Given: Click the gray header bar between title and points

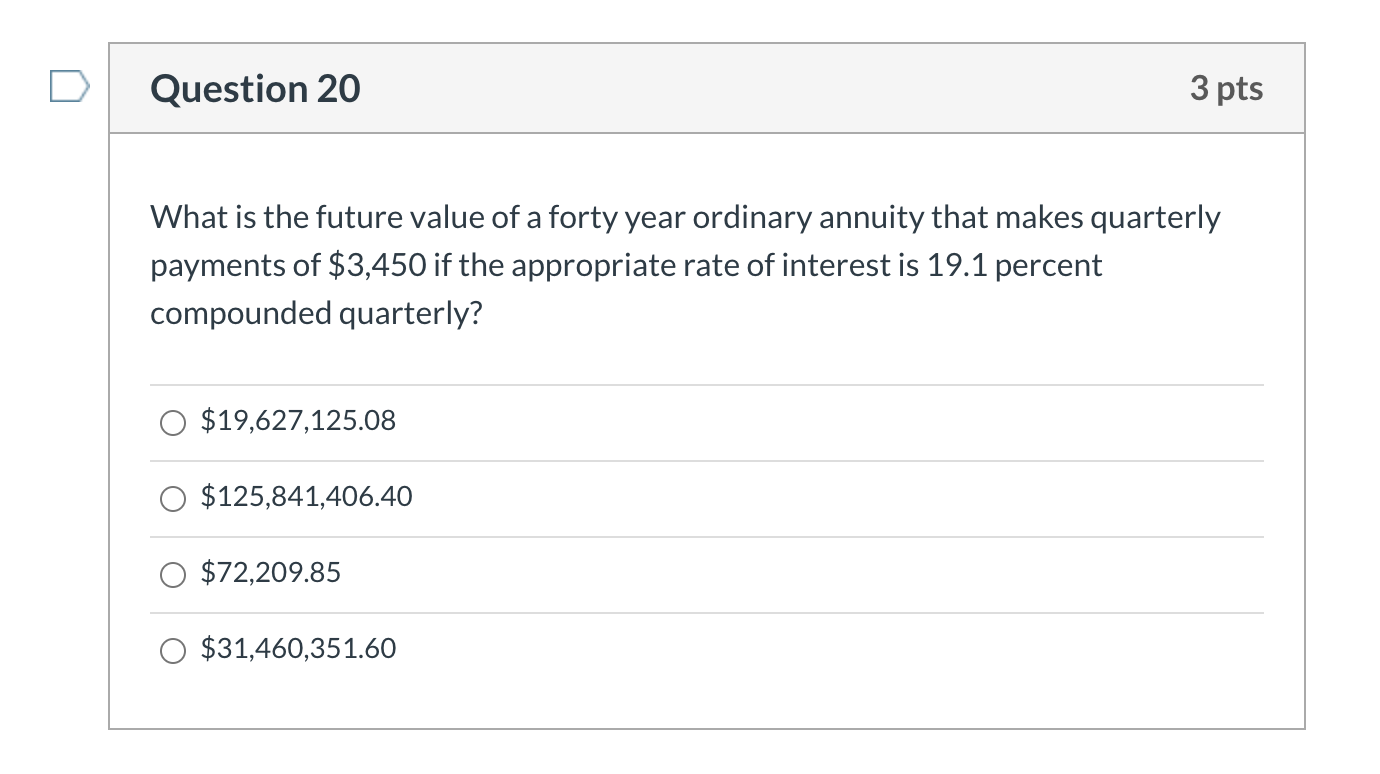Looking at the screenshot, I should [x=770, y=89].
